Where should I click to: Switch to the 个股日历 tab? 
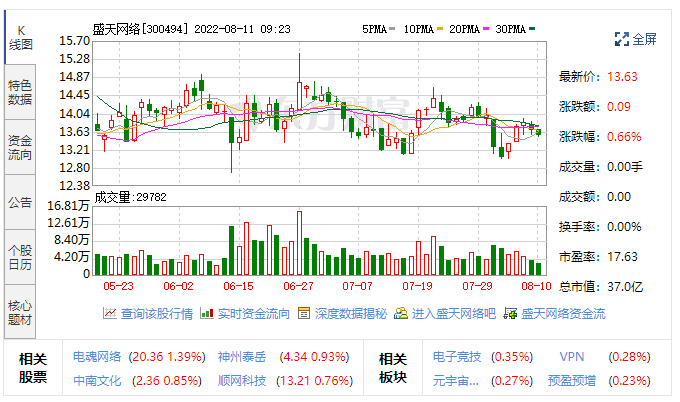[20, 257]
